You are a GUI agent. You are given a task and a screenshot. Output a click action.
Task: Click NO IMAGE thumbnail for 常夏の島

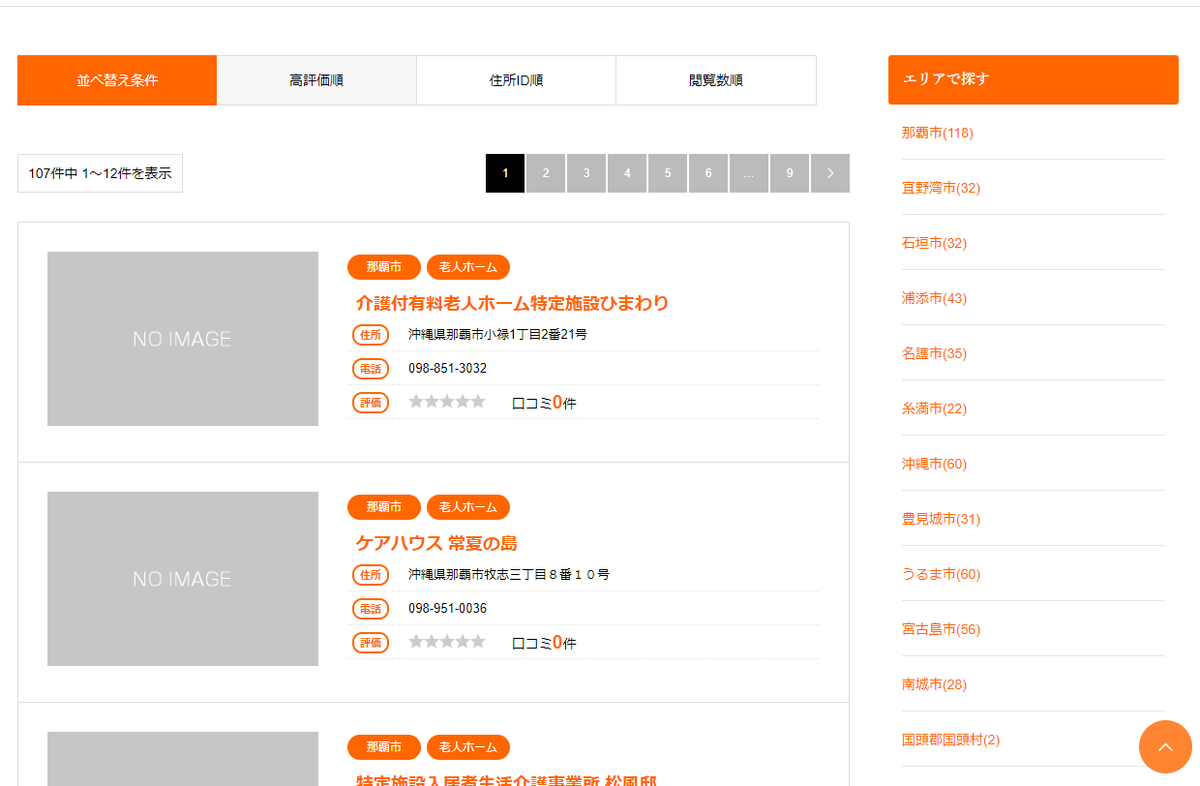182,579
